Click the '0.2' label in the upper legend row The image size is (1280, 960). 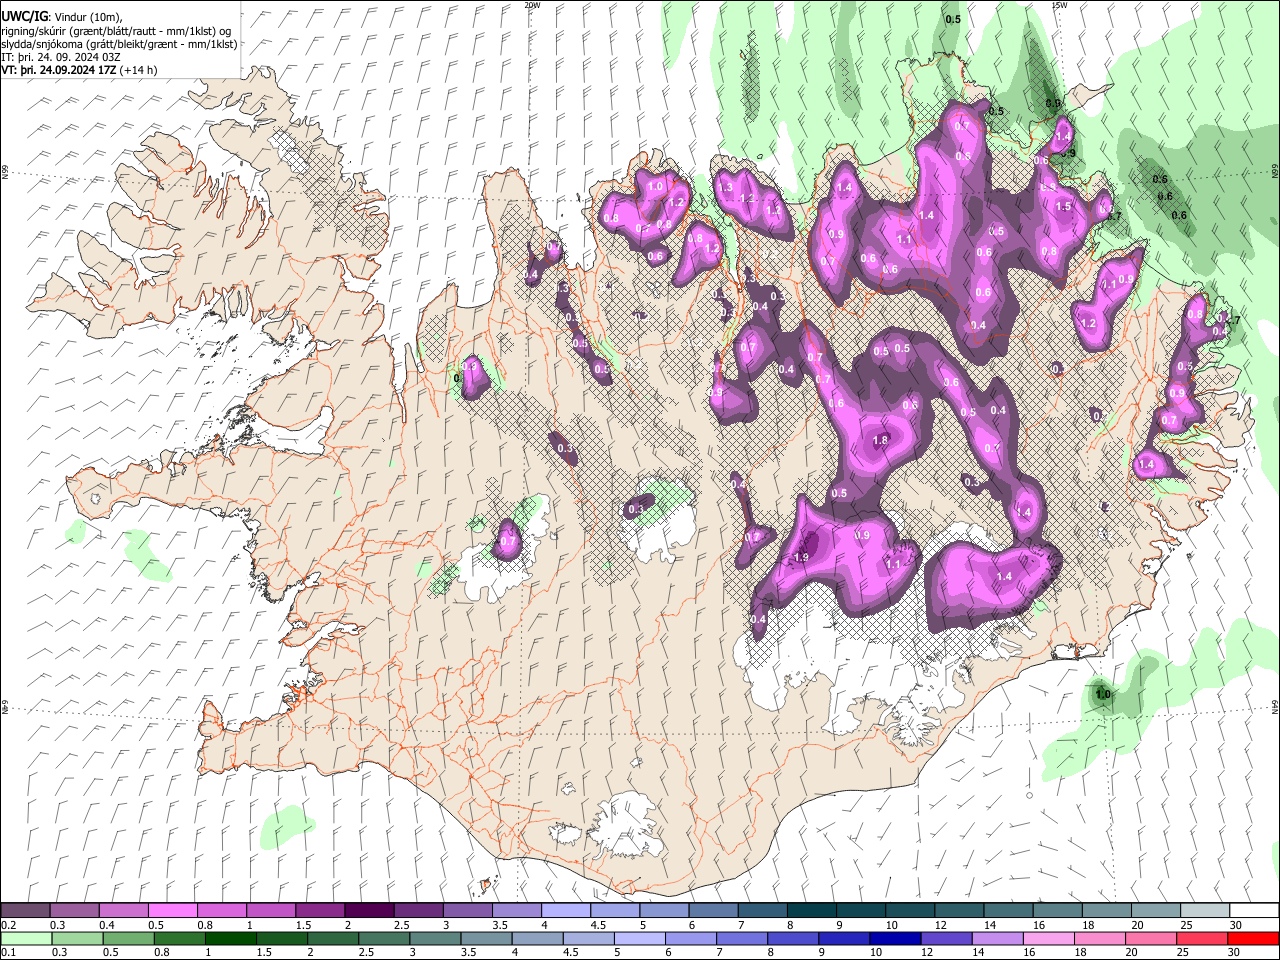(x=9, y=925)
